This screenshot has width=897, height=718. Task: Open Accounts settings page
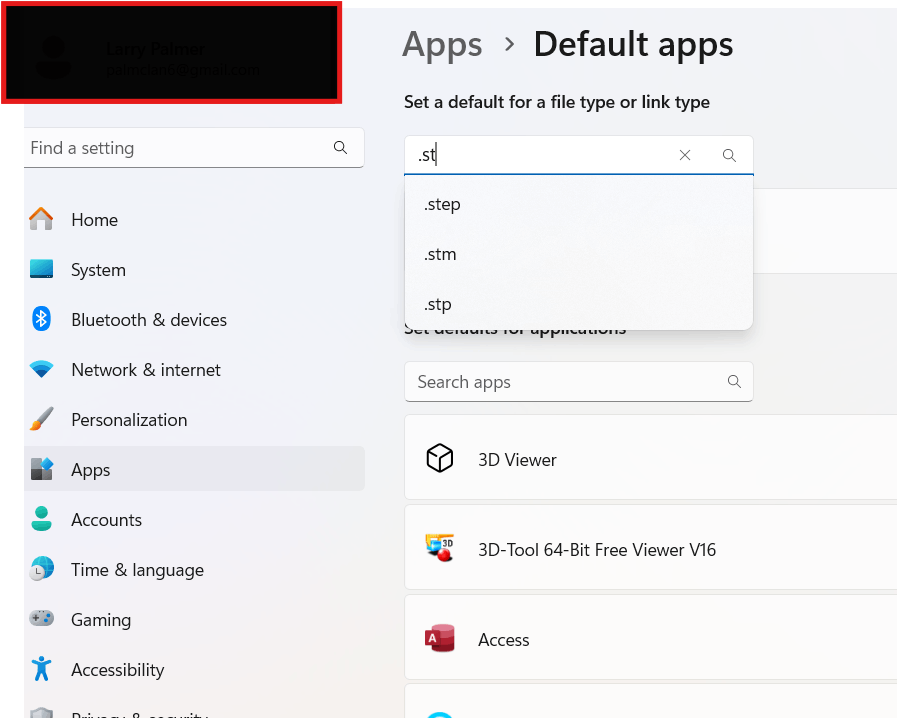click(195, 519)
